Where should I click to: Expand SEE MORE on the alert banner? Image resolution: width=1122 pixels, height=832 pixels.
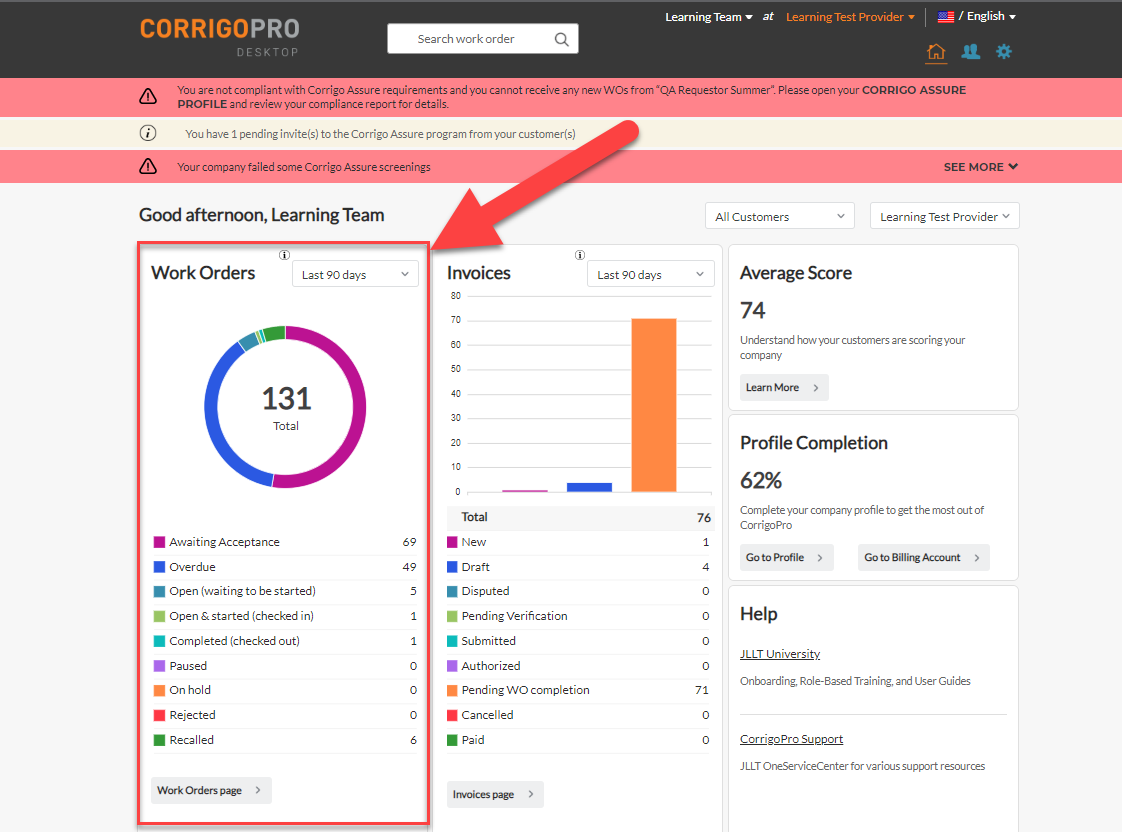(x=980, y=167)
